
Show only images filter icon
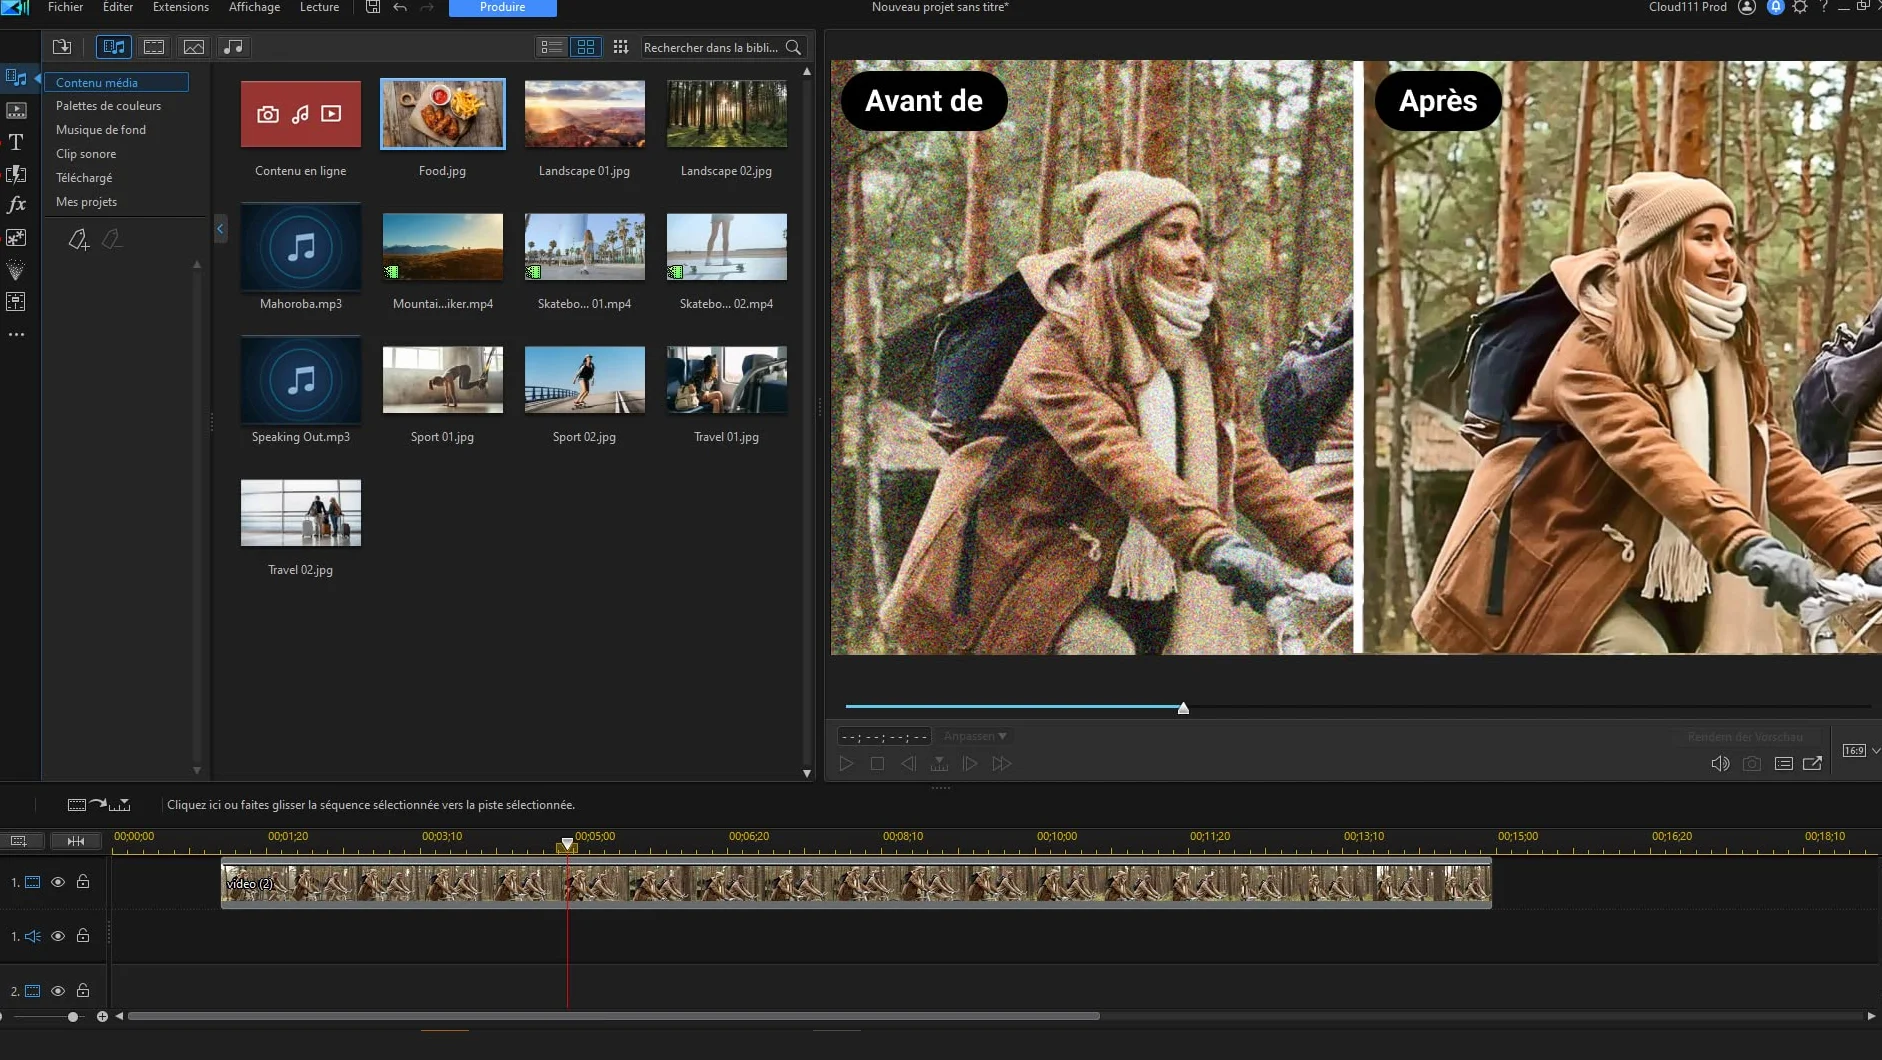[194, 47]
